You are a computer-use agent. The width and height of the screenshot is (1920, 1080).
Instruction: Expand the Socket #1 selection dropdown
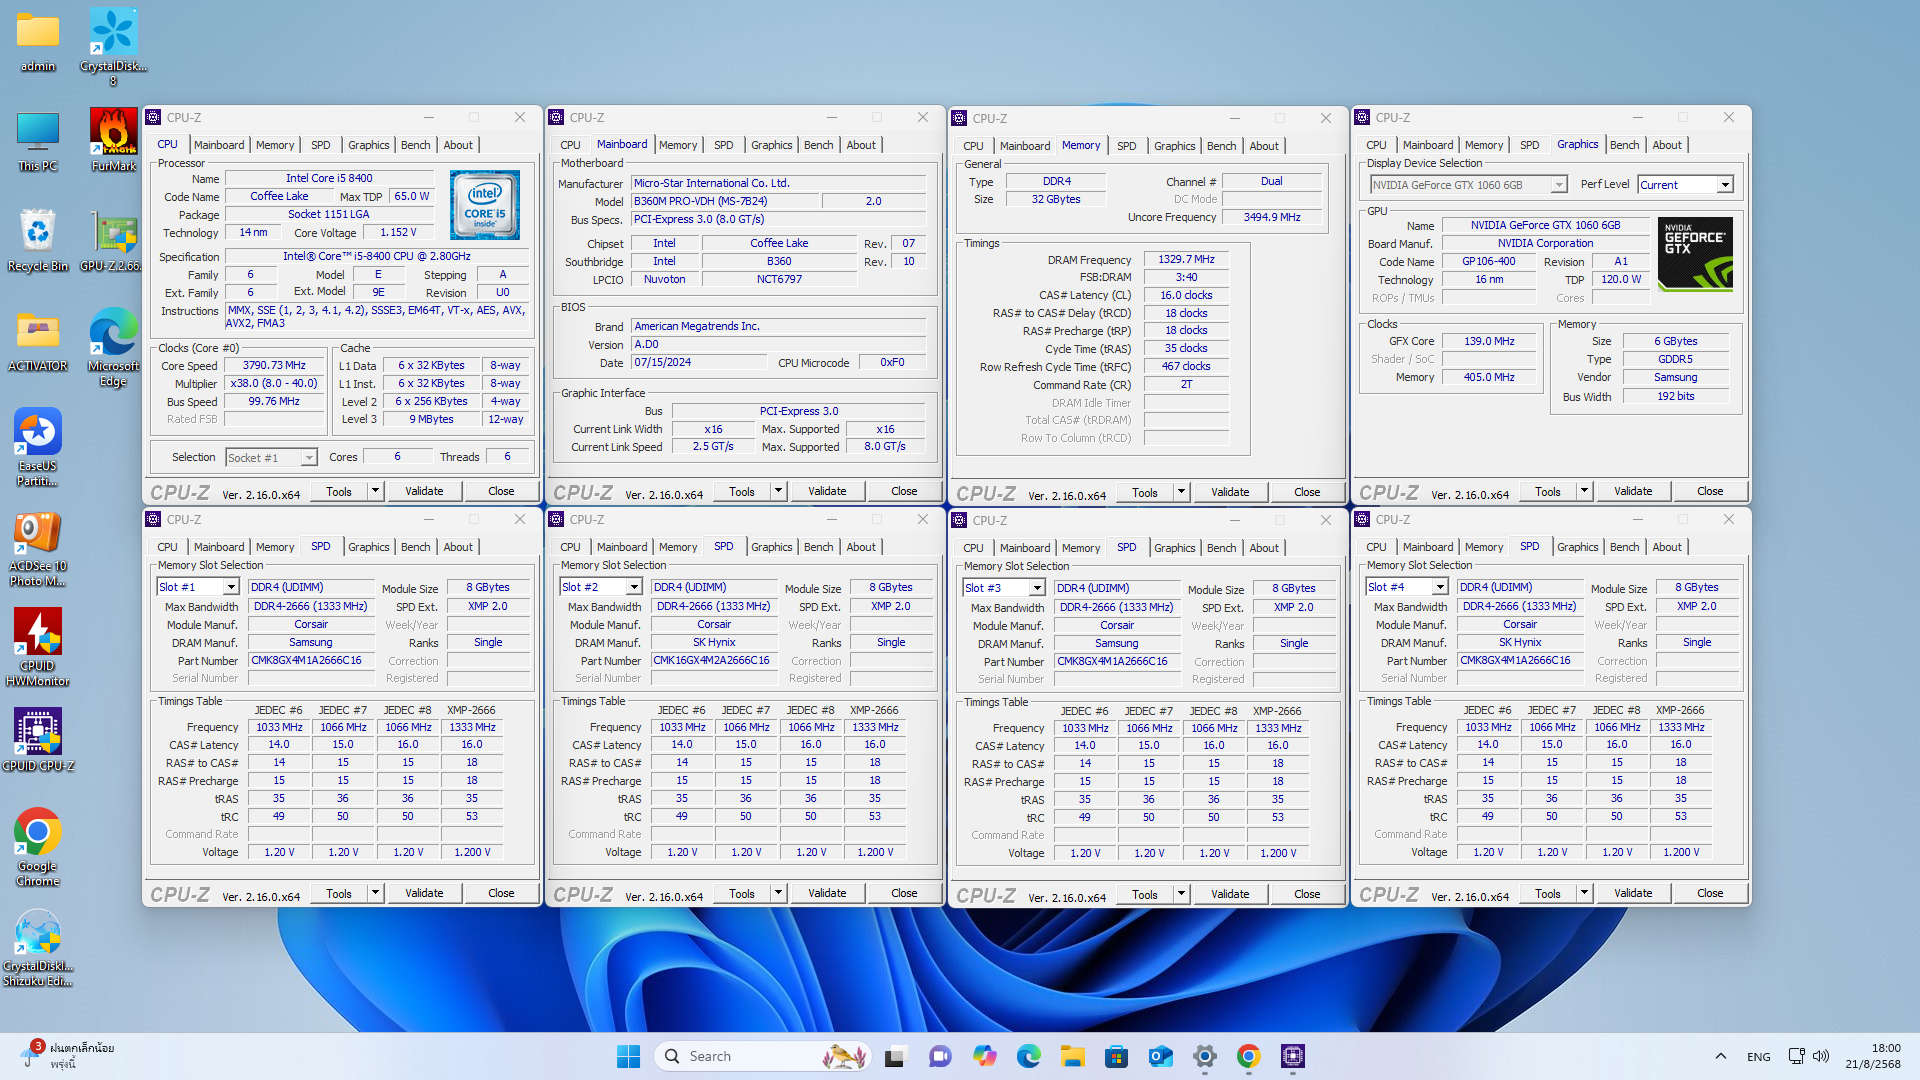click(x=309, y=458)
